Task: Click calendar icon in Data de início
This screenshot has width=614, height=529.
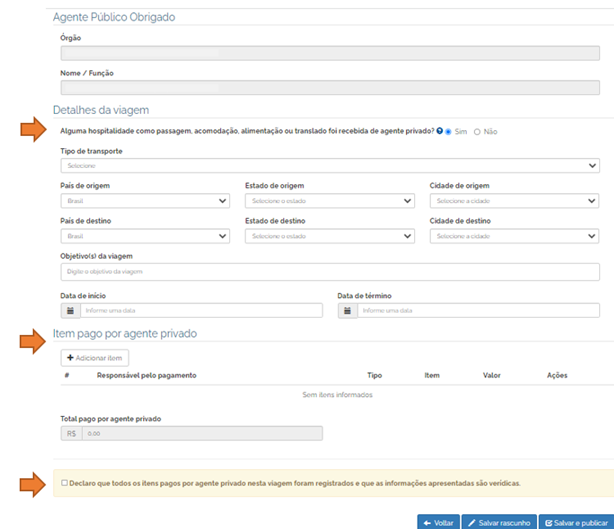Action: click(70, 311)
